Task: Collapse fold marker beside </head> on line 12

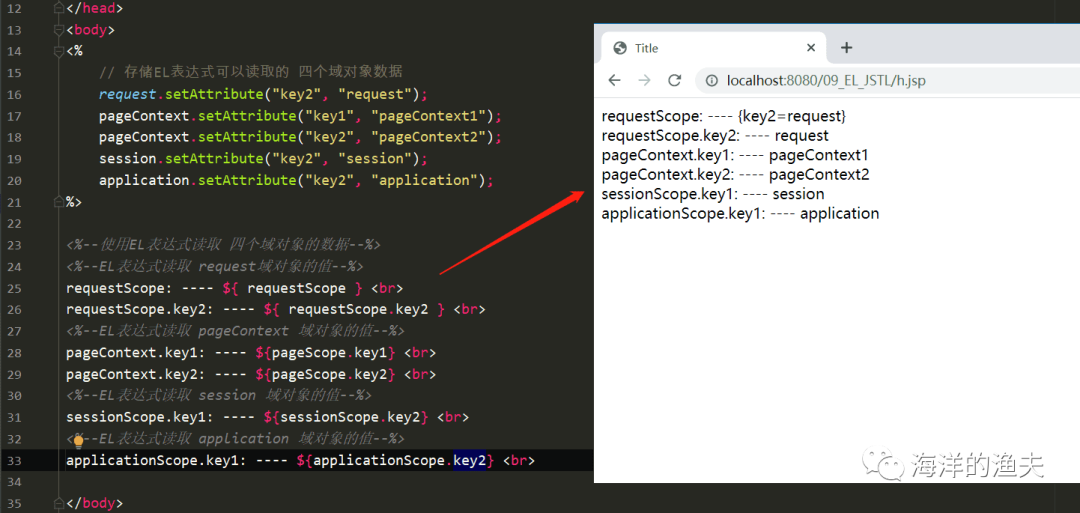Action: (59, 8)
